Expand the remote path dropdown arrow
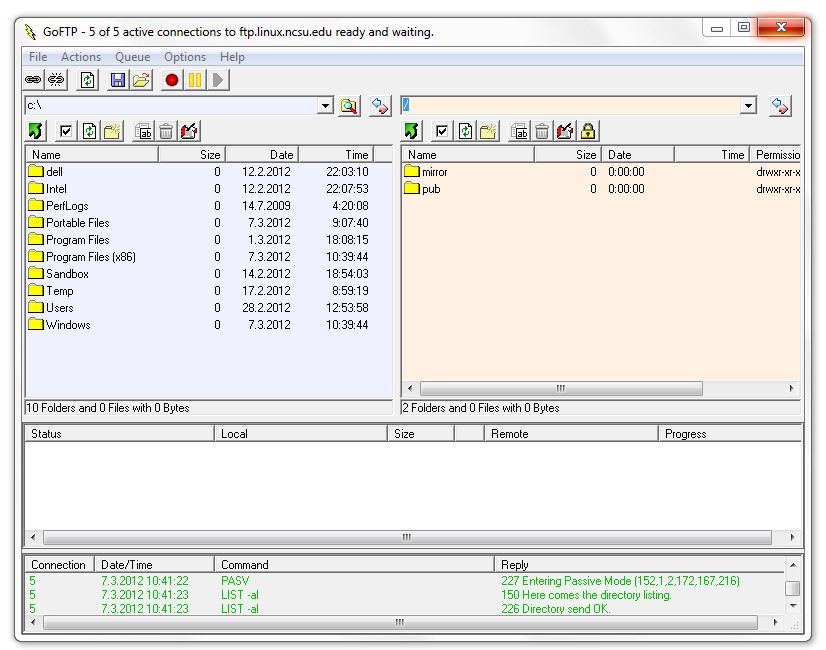826x650 pixels. coord(749,106)
